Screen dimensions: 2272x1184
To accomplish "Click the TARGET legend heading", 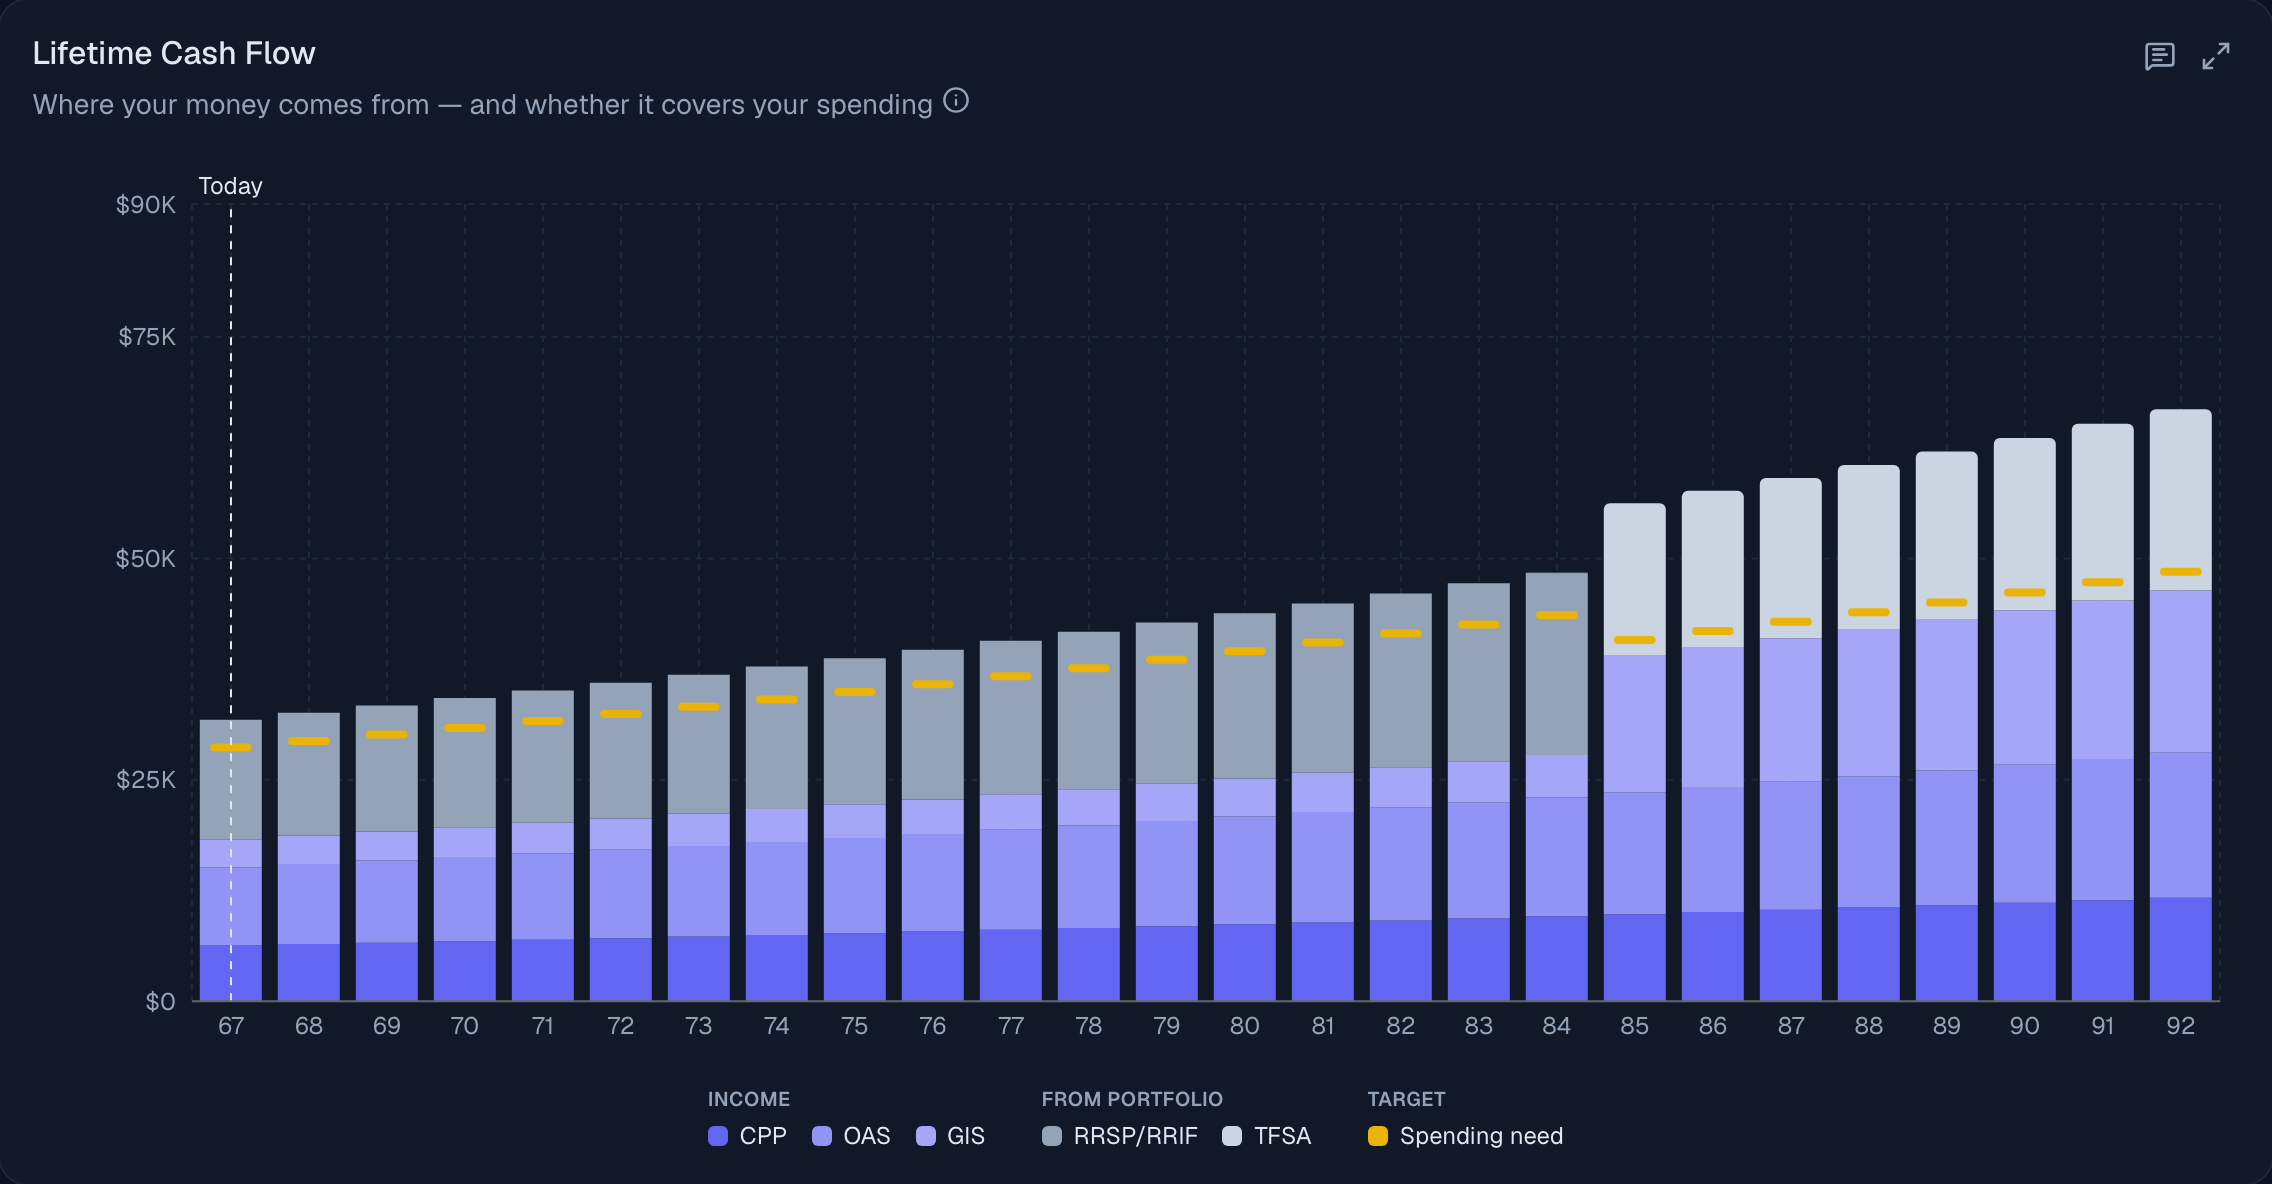I will [x=1406, y=1099].
